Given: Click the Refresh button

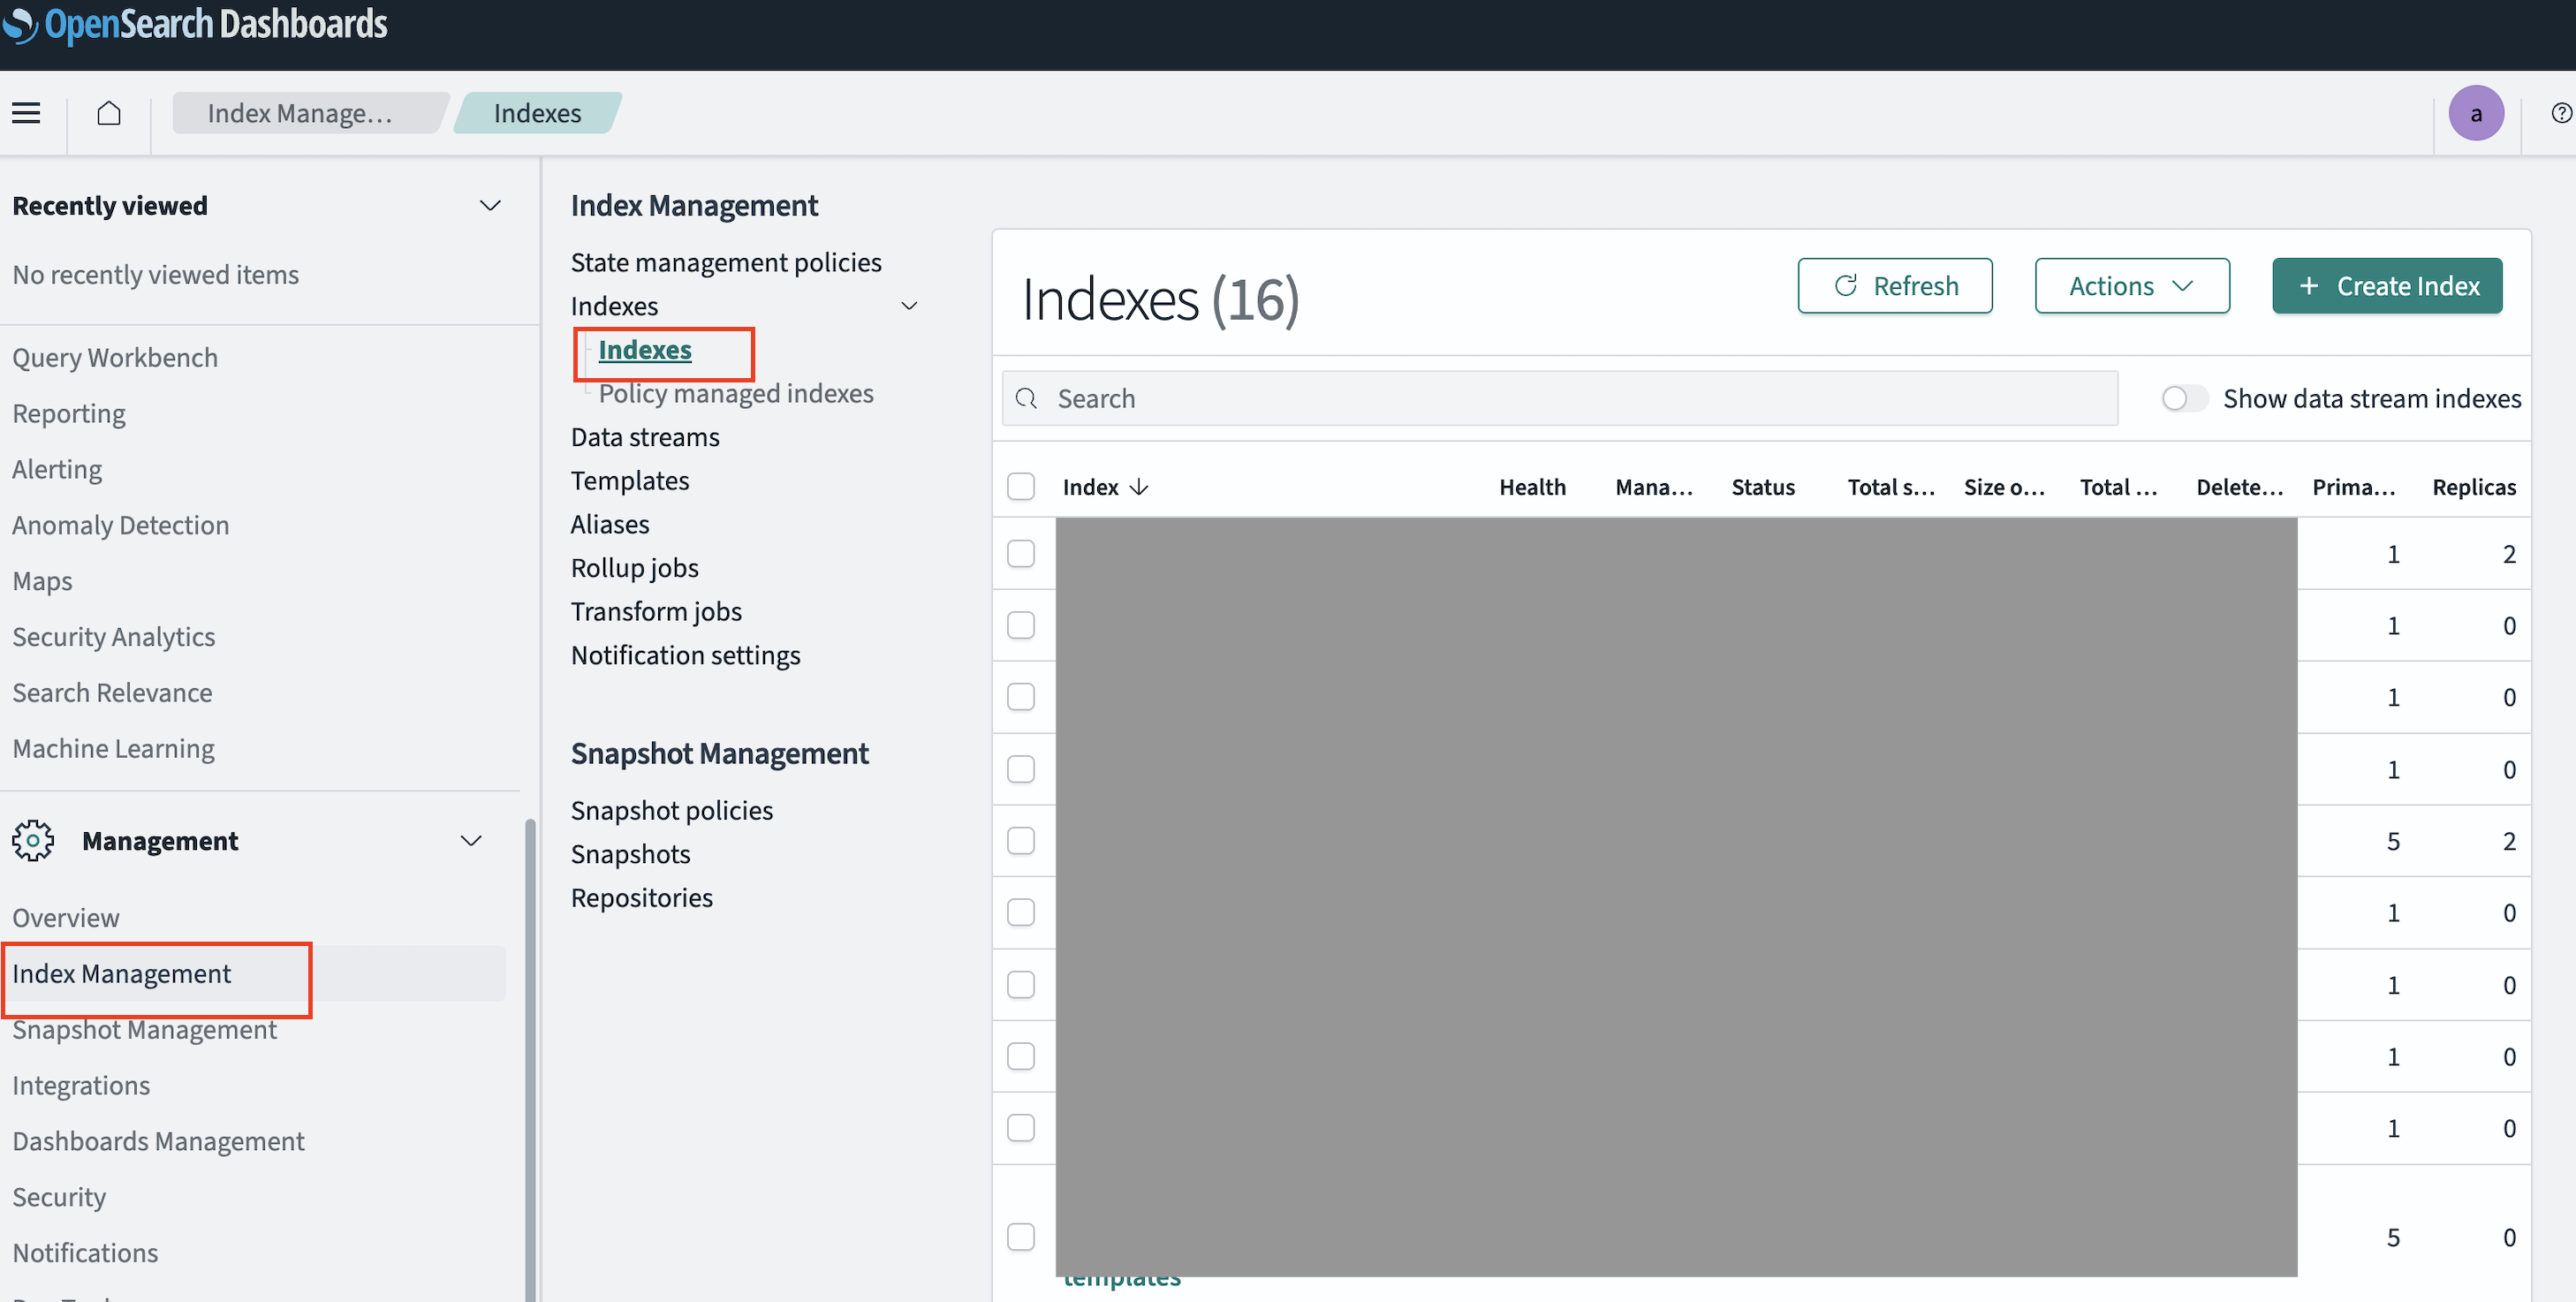Looking at the screenshot, I should click(x=1894, y=286).
